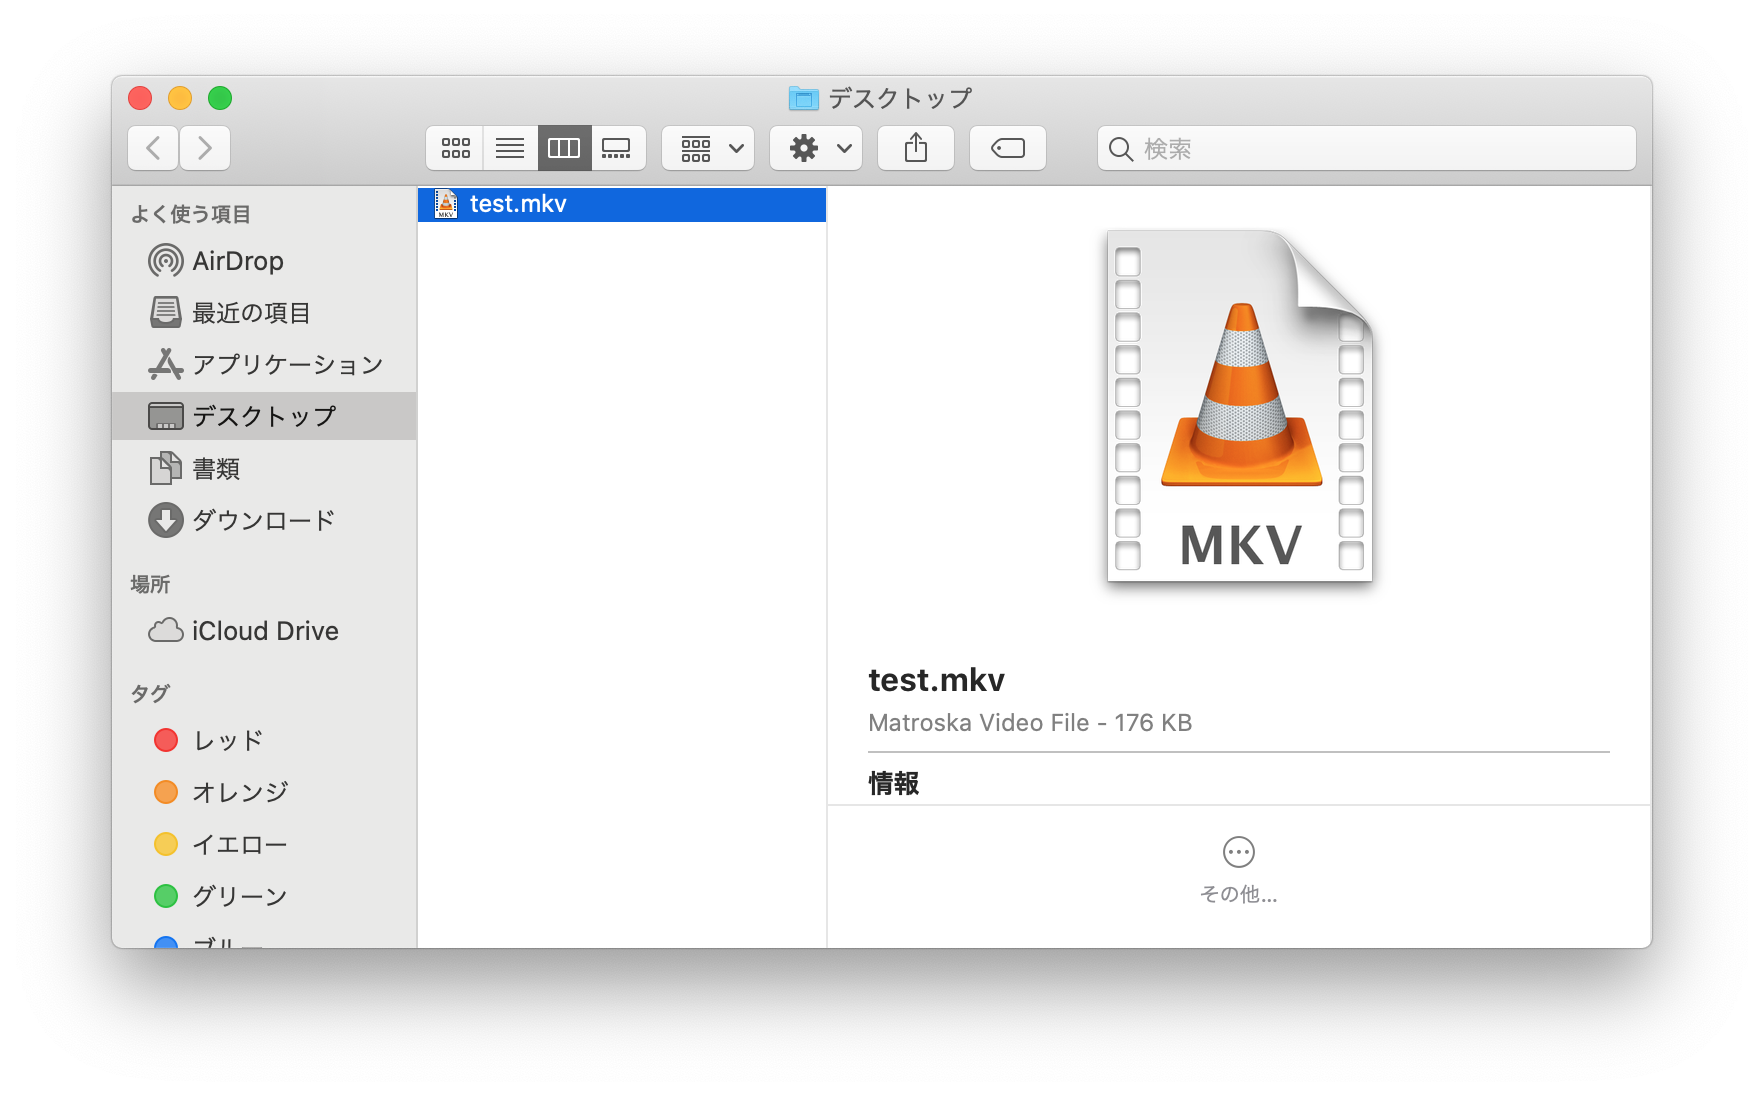Click the orange tag color dot

click(x=166, y=792)
